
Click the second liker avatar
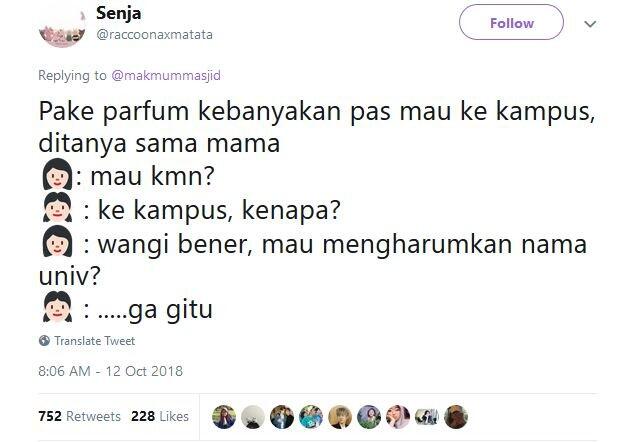(253, 416)
